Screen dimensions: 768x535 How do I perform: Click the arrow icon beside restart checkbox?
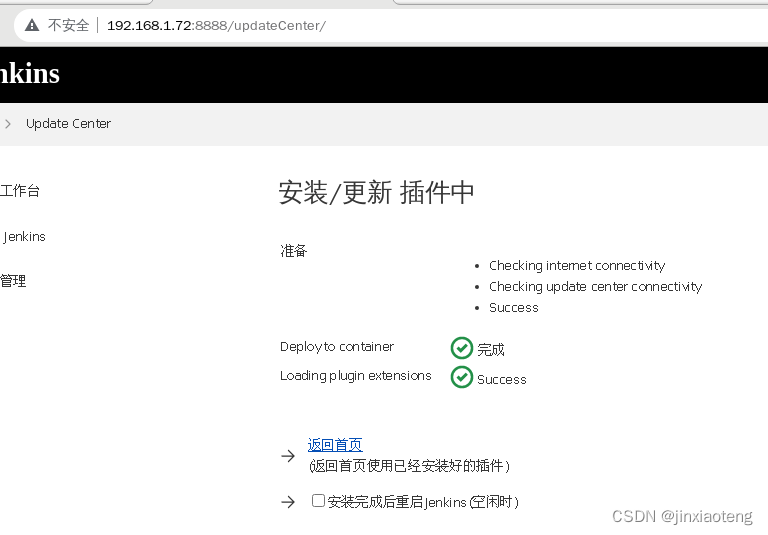288,502
